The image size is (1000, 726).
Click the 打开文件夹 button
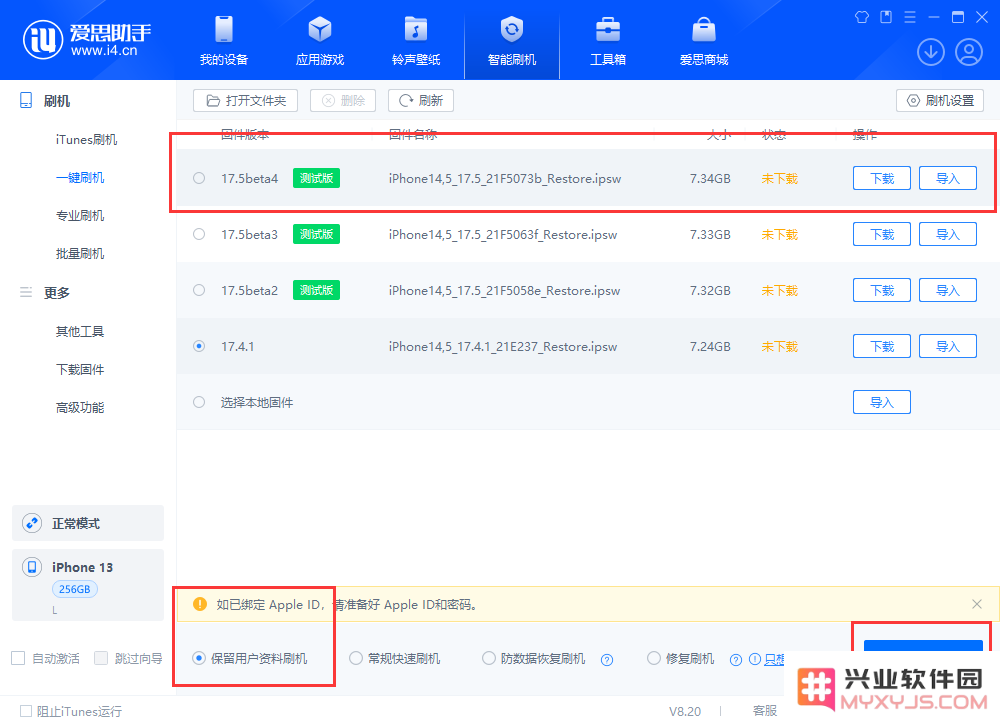246,101
